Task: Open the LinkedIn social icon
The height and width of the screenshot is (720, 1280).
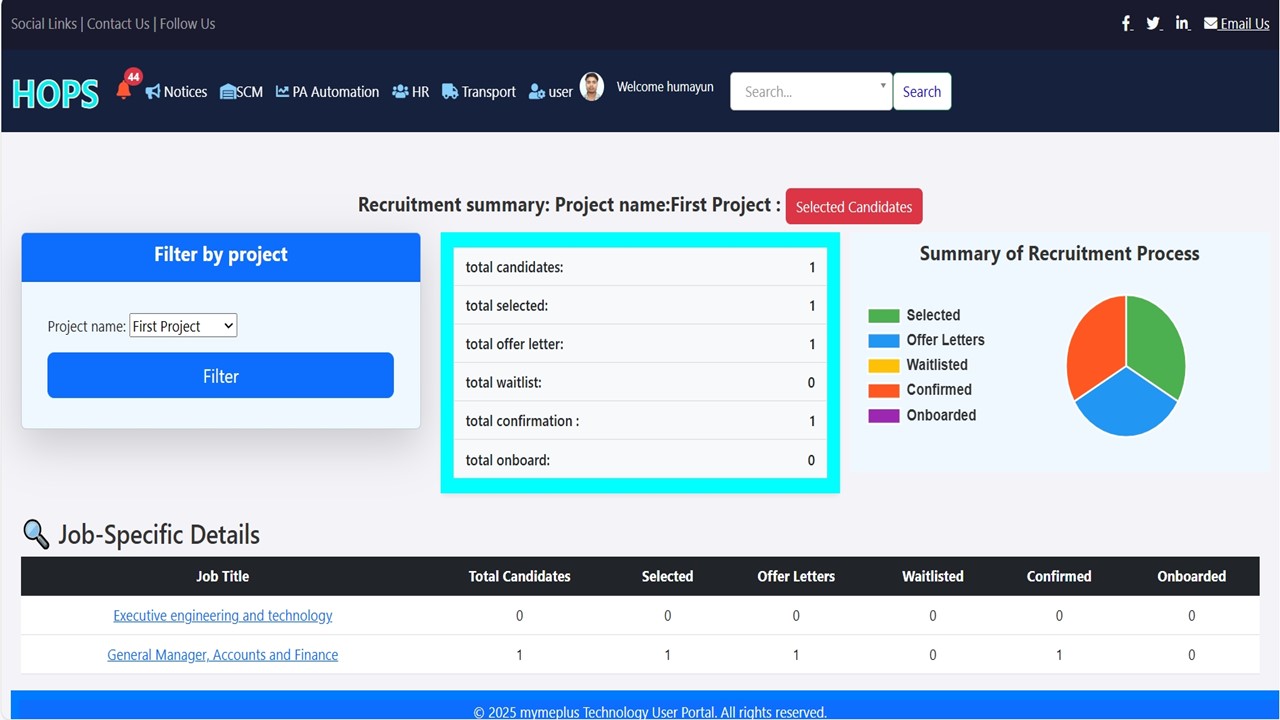Action: click(1183, 23)
